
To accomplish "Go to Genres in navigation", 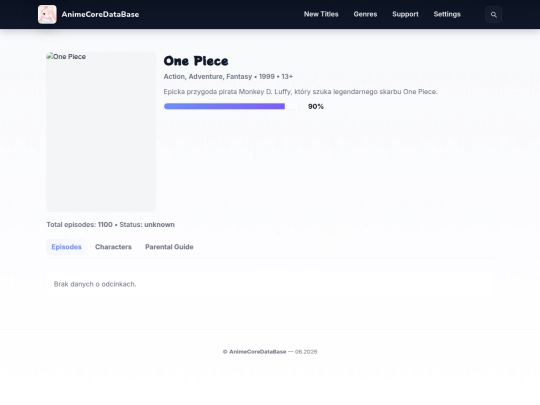I will click(365, 14).
